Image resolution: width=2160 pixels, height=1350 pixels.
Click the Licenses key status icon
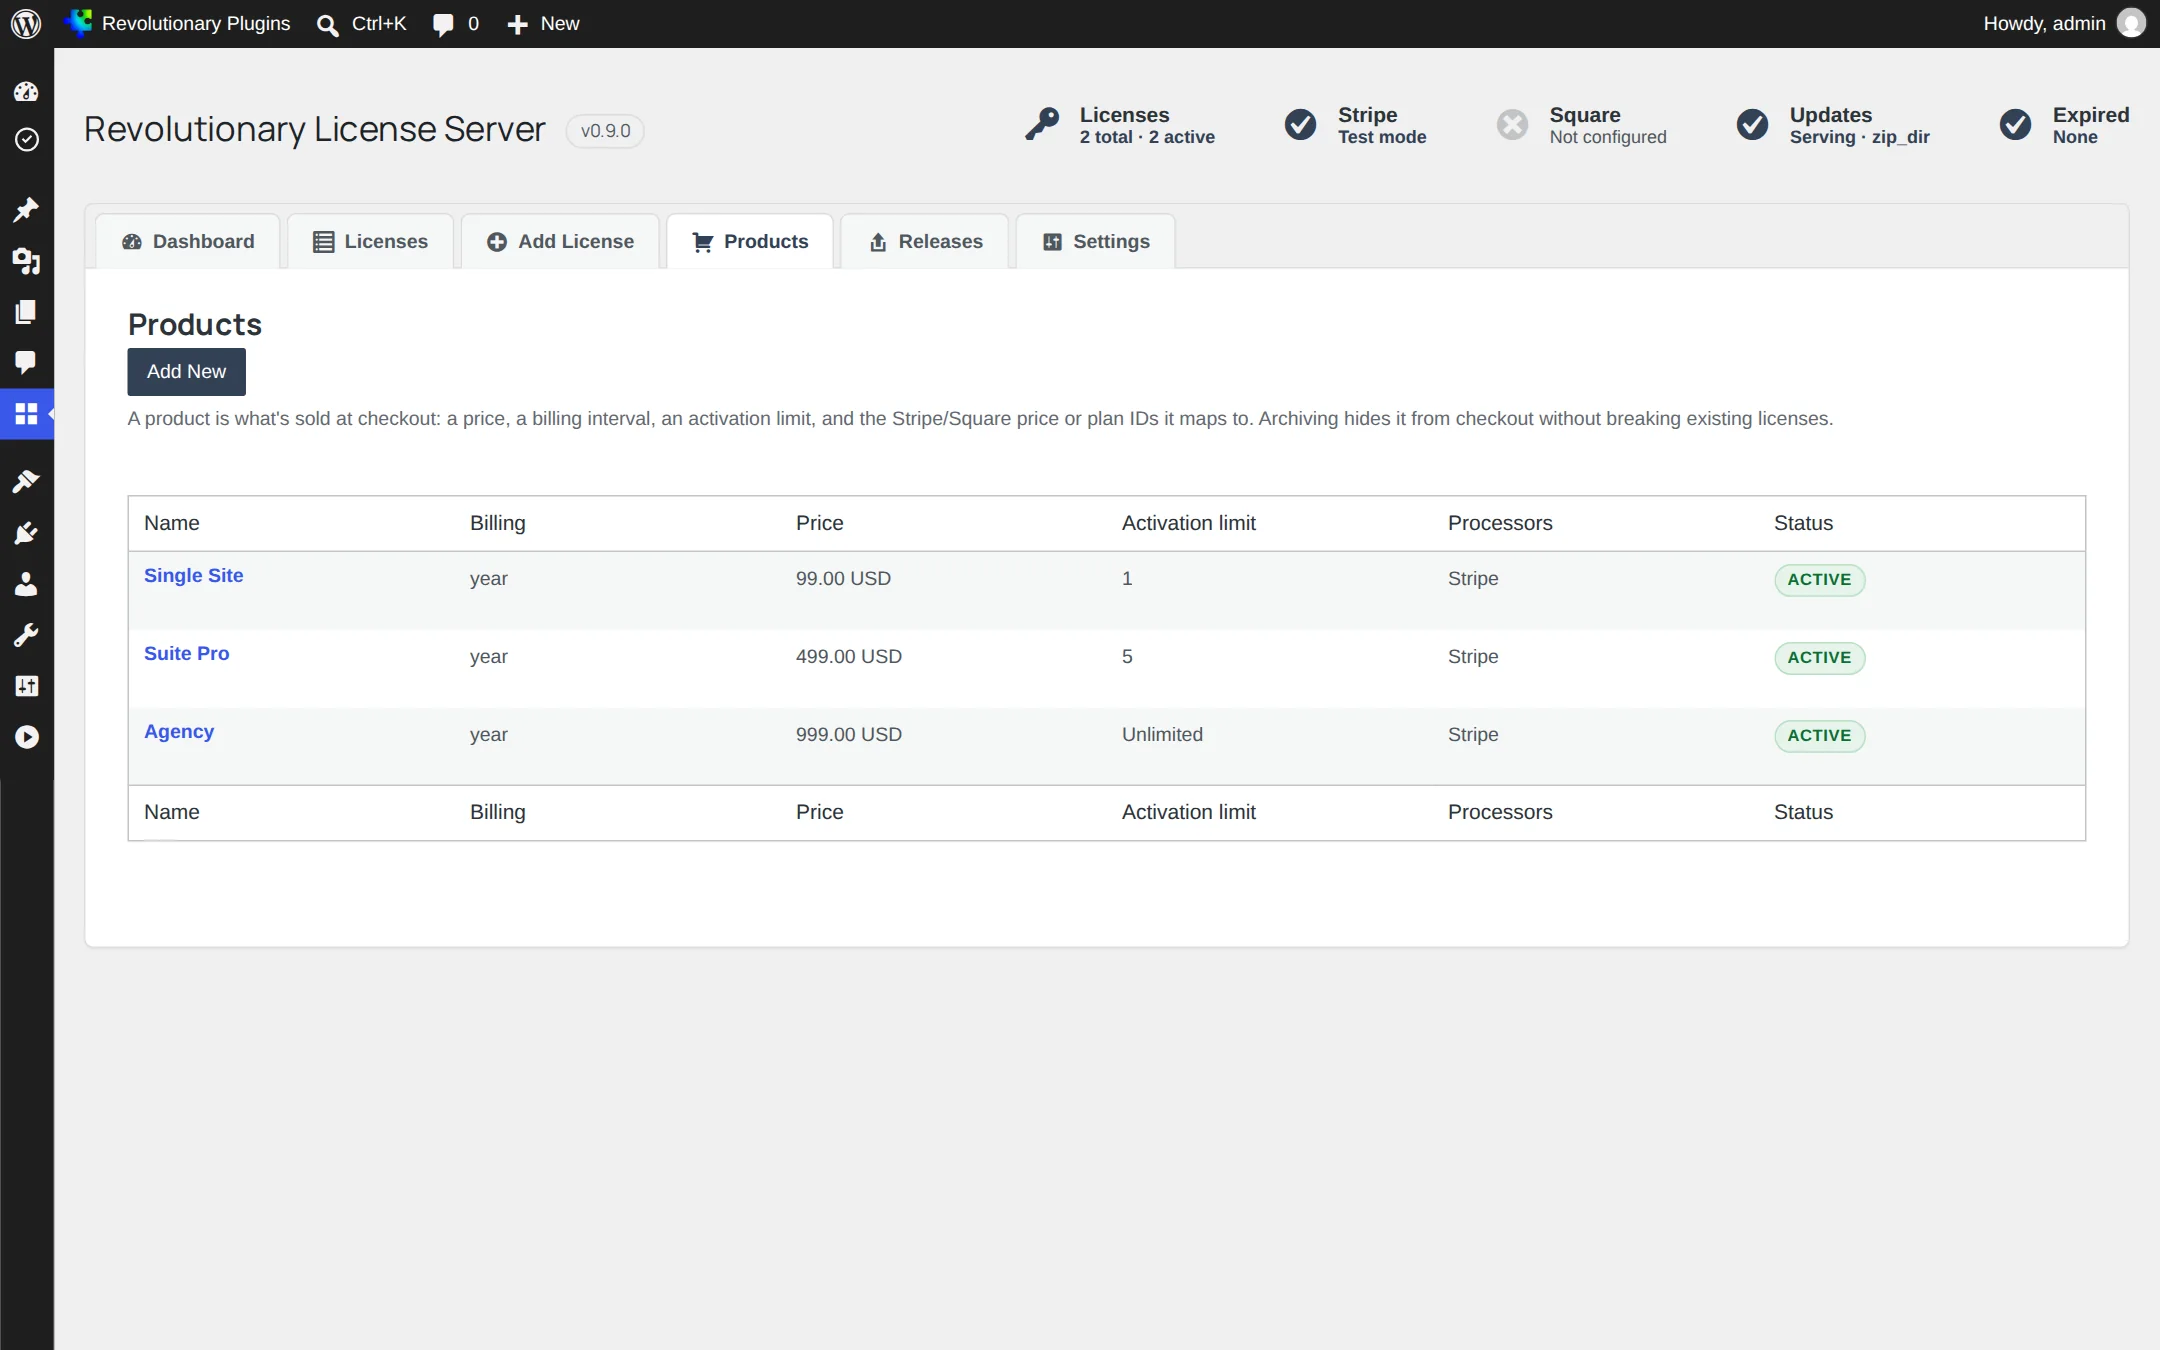[x=1042, y=124]
